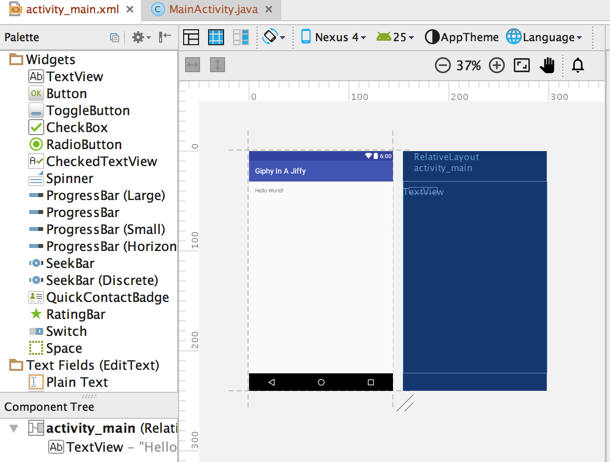Activate the pan hand tool

(x=547, y=65)
